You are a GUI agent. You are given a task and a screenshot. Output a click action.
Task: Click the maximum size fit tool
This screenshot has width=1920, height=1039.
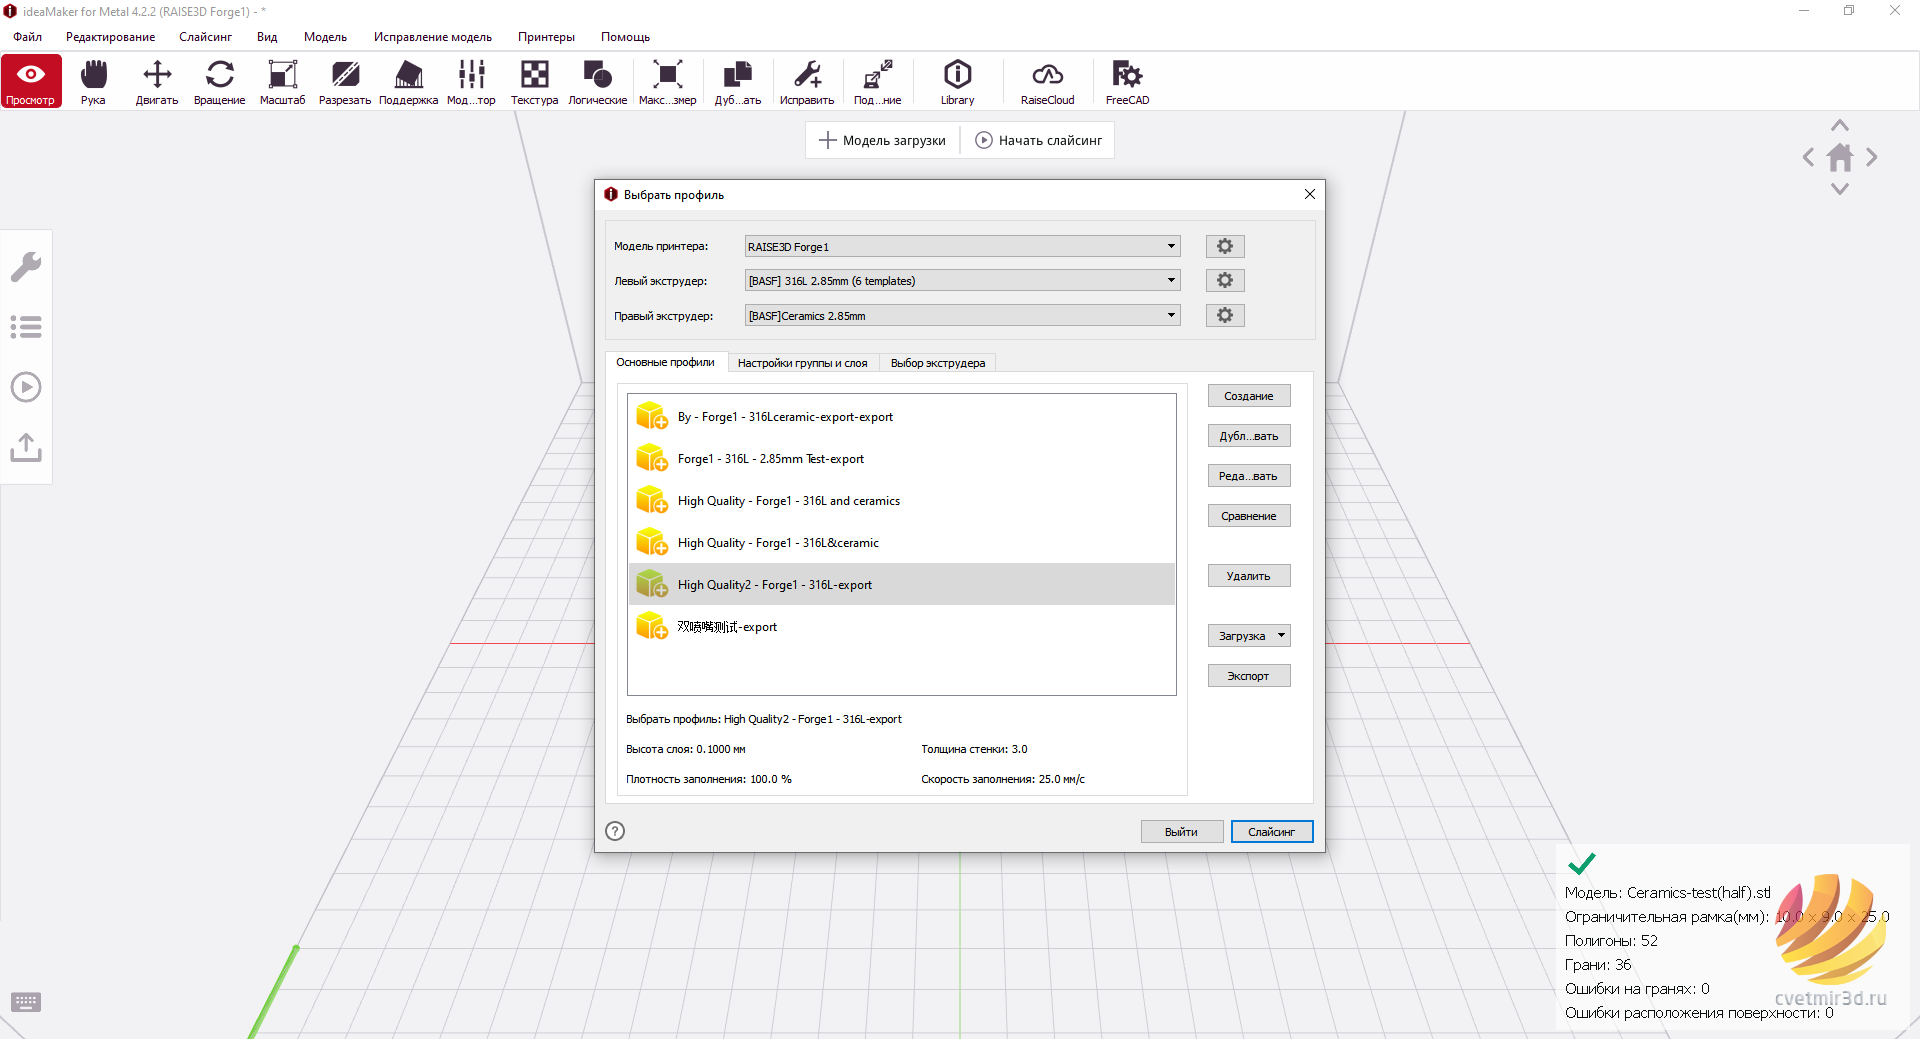pos(667,81)
